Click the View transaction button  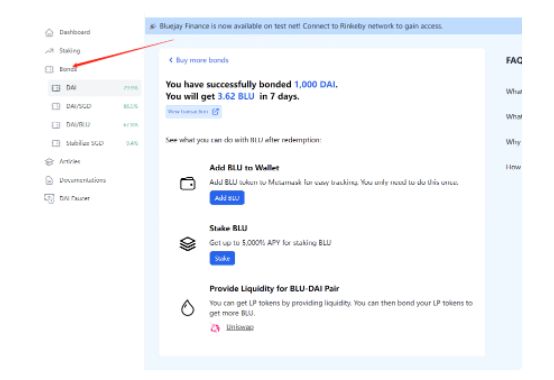click(x=193, y=112)
